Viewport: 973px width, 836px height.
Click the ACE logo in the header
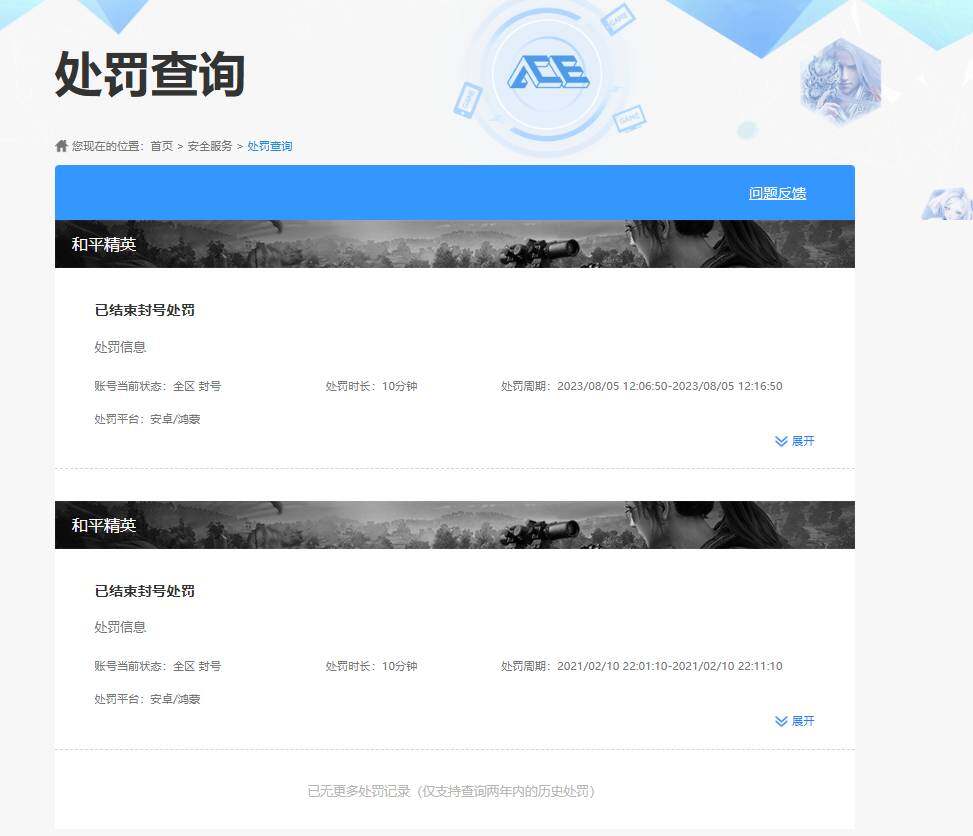click(x=548, y=71)
